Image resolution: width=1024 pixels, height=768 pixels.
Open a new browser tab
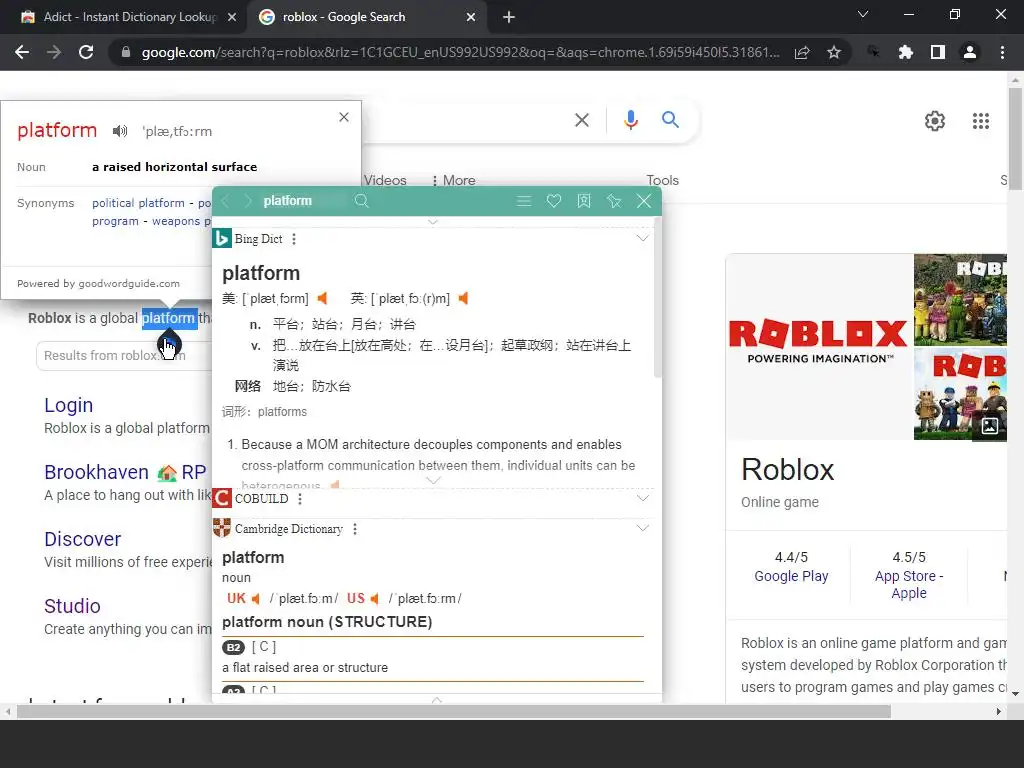509,17
